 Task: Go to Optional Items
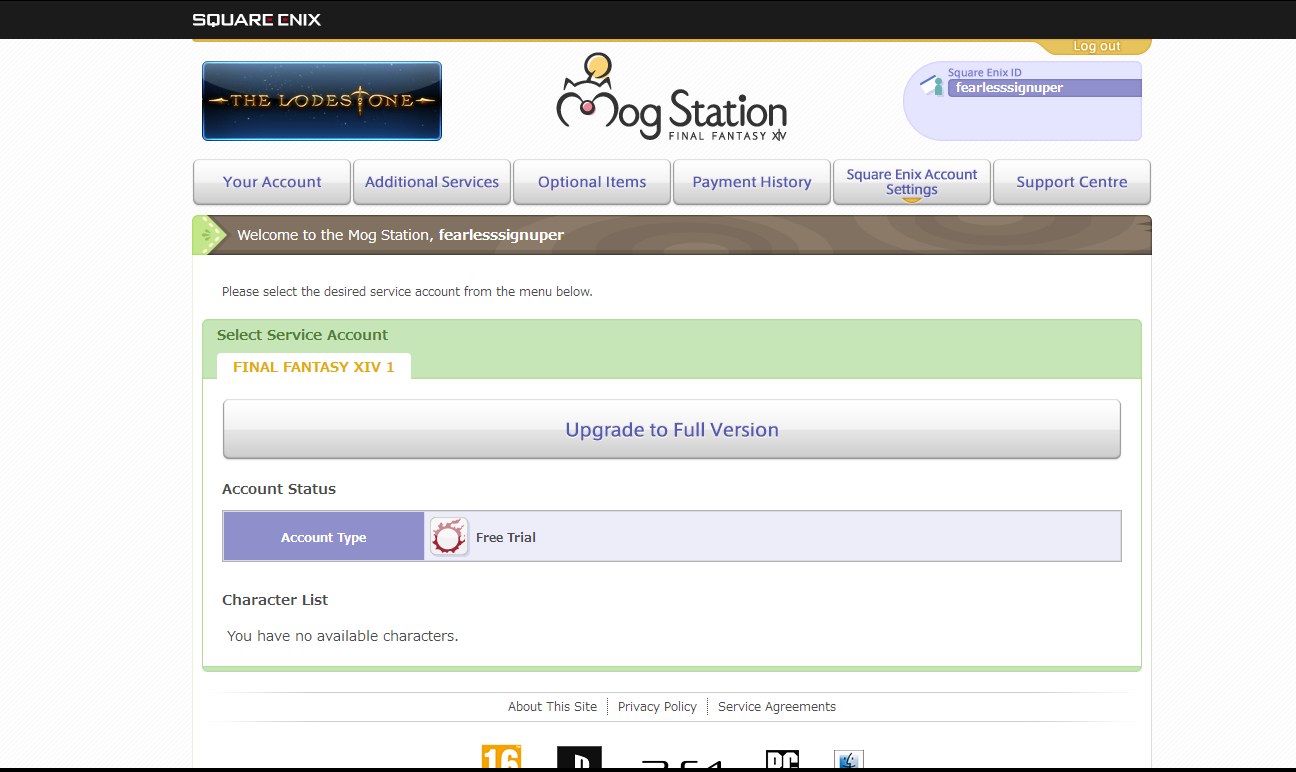click(592, 182)
